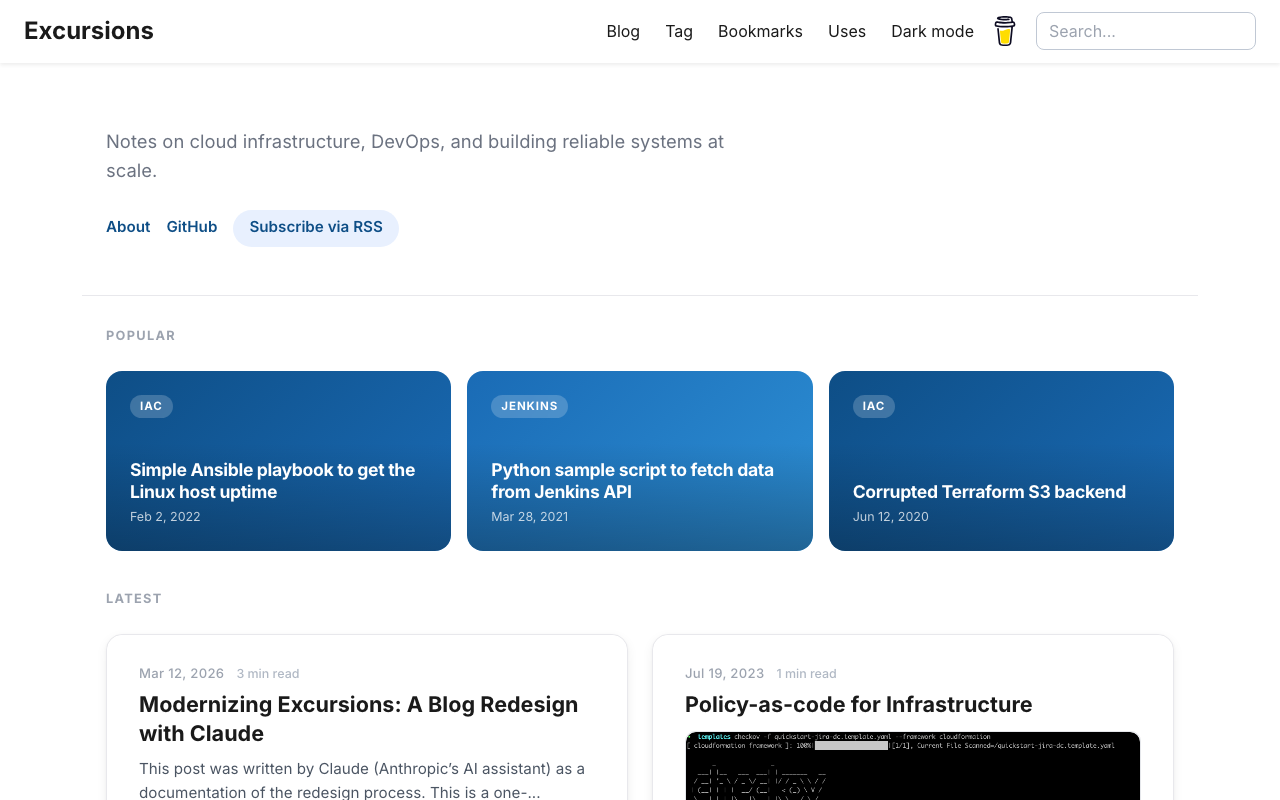
Task: Click the checkov screenshot thumbnail
Action: [x=912, y=765]
